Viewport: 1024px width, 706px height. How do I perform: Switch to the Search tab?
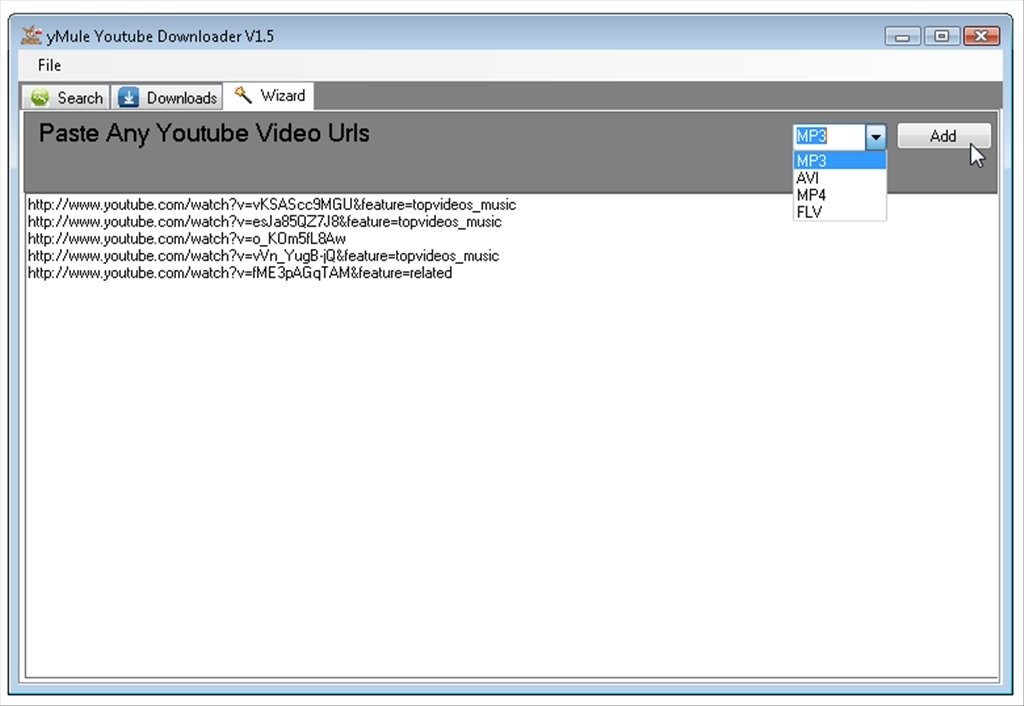[65, 97]
